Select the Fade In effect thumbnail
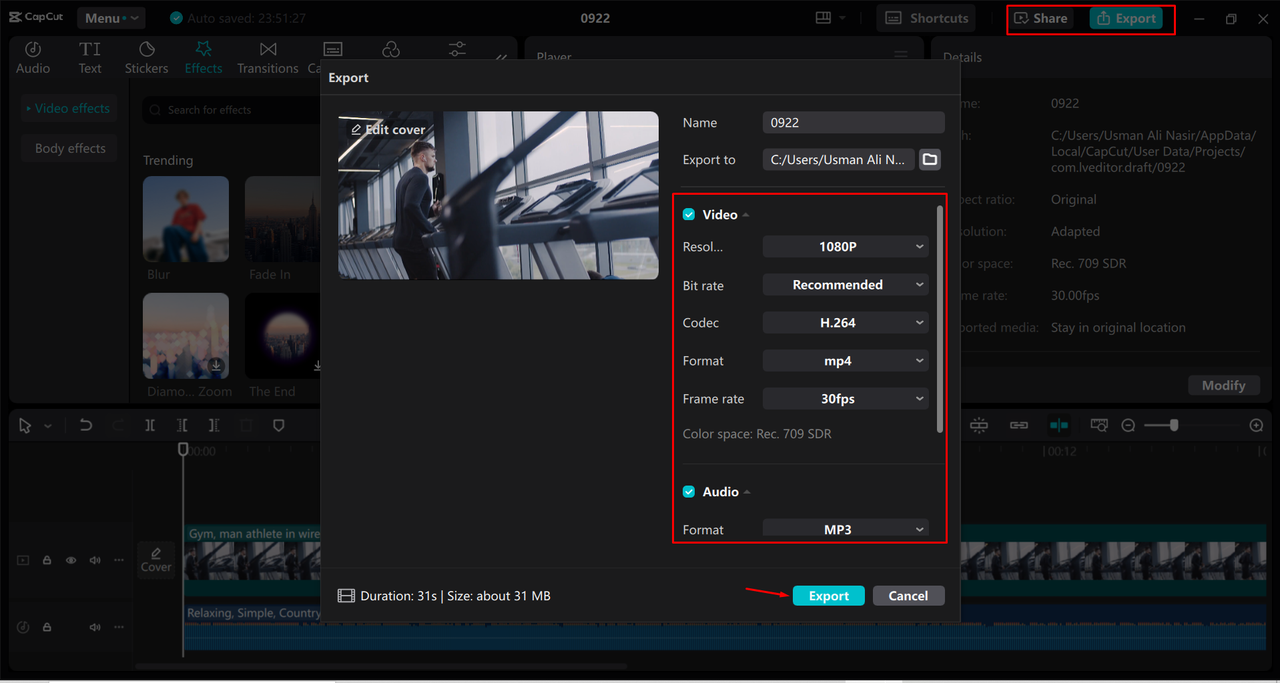Screen dimensions: 1280x683 (283, 219)
